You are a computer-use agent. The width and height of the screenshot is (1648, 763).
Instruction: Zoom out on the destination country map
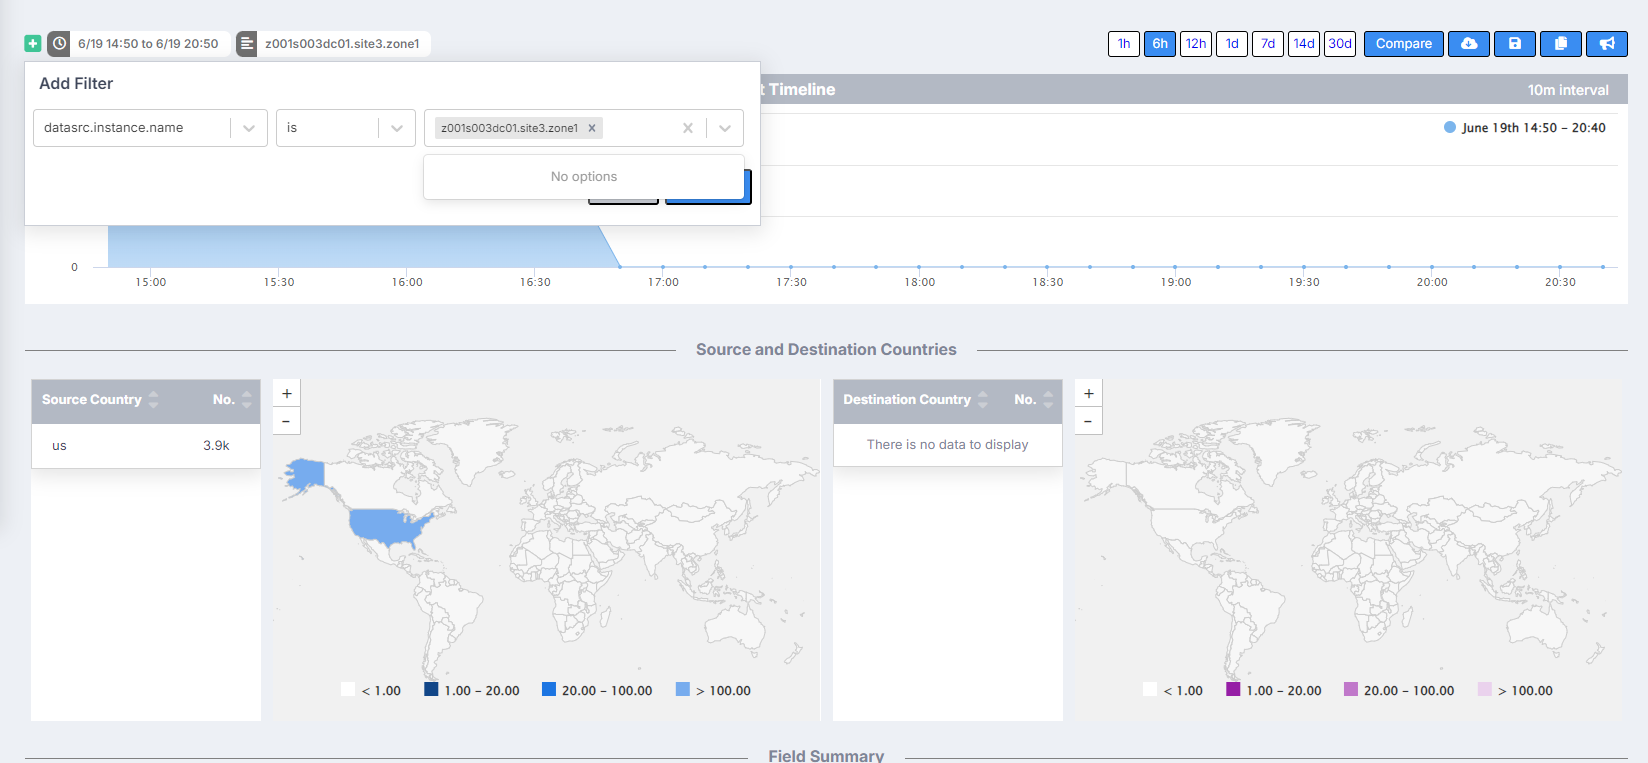(x=1088, y=421)
